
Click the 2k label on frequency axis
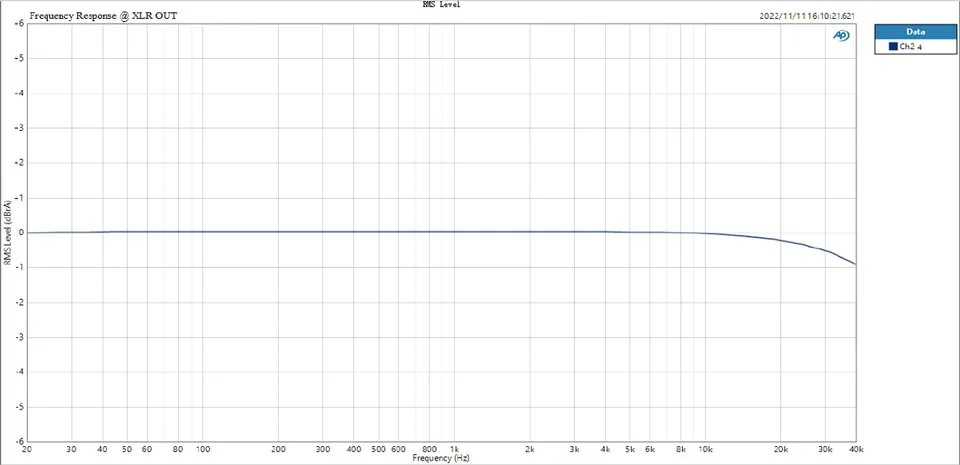pos(530,449)
